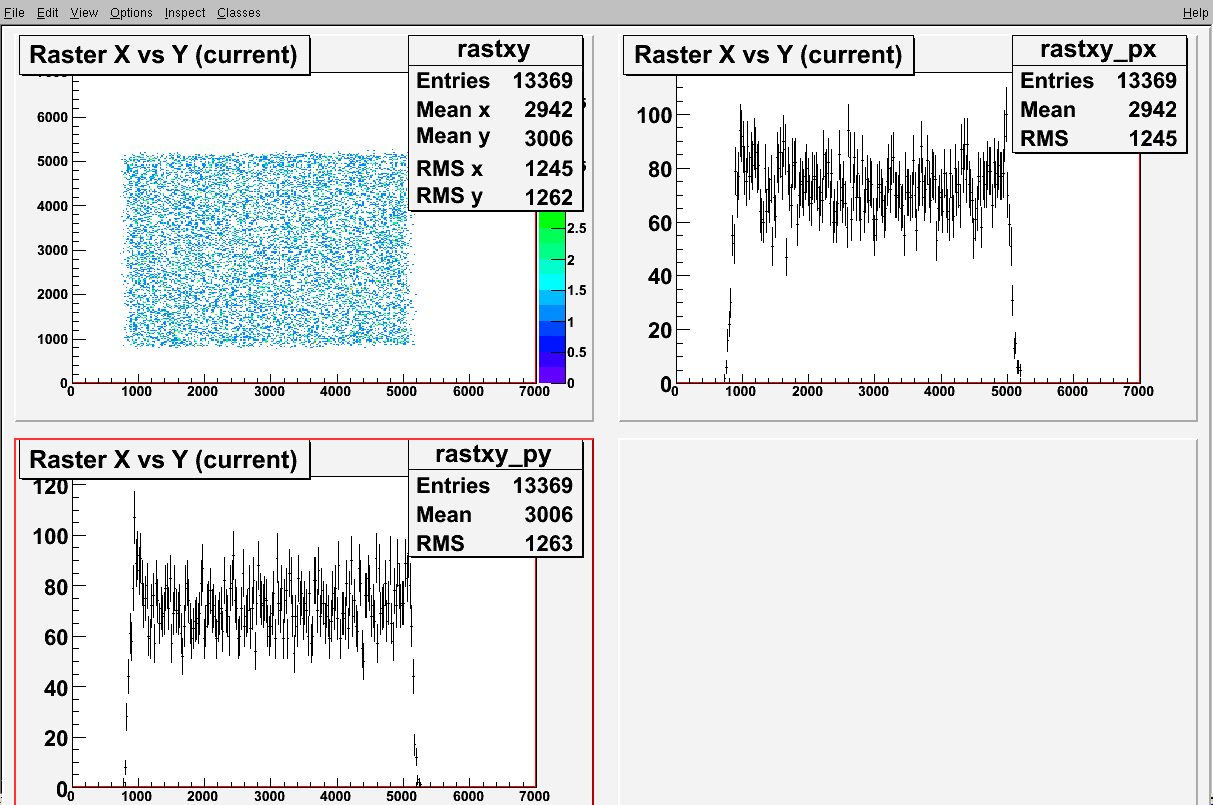Open the Classes menu

(x=239, y=12)
